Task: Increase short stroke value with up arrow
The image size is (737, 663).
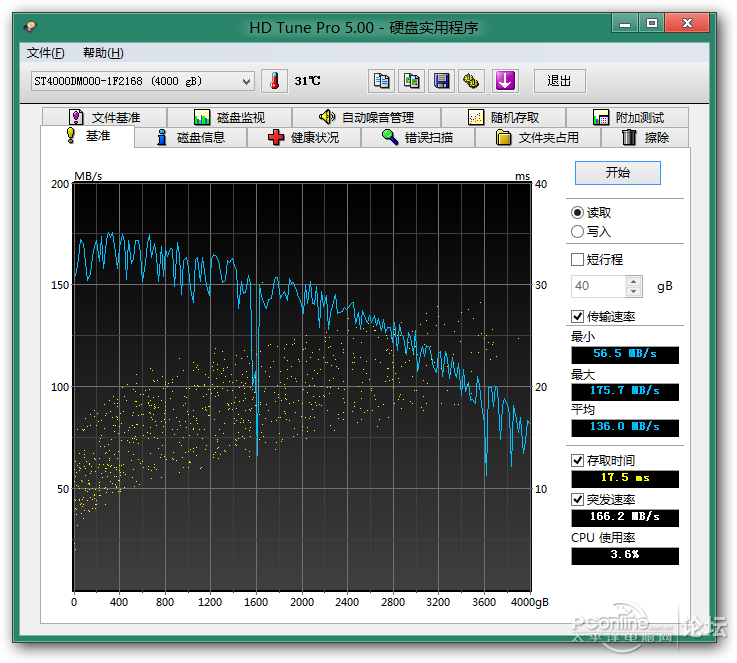Action: [634, 281]
